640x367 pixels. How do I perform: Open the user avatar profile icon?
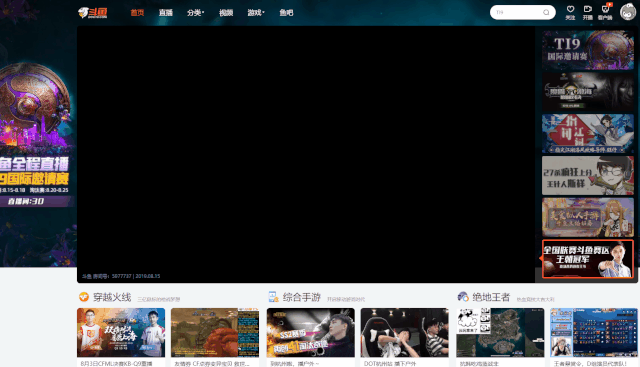[x=628, y=12]
